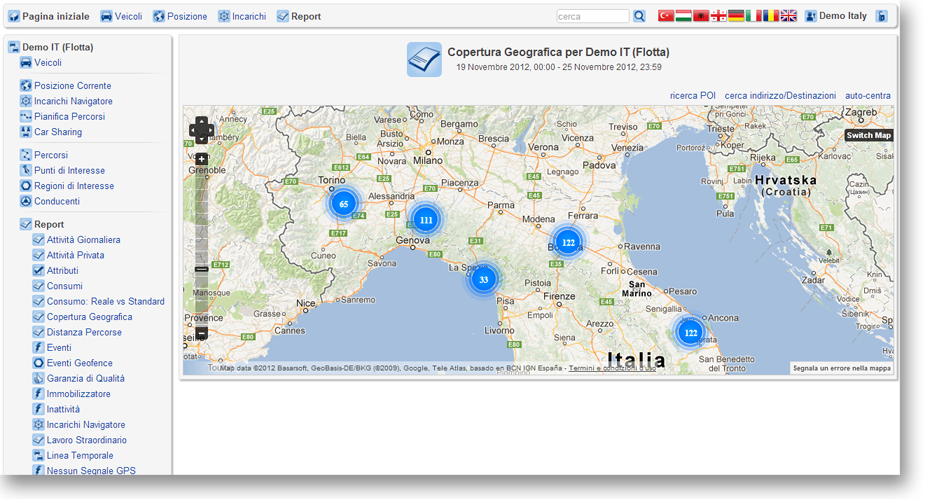Open Copertura Geografica report in sidebar
The height and width of the screenshot is (499, 925).
[x=83, y=317]
